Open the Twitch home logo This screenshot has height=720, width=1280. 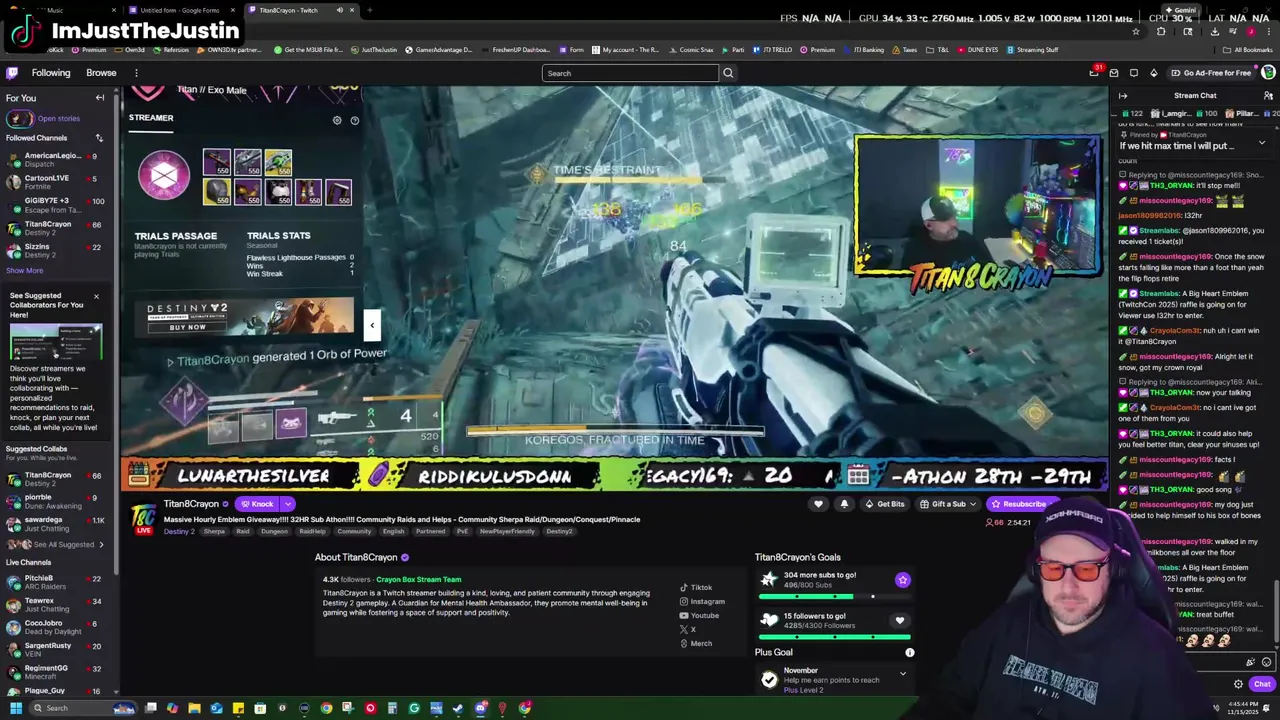coord(12,73)
